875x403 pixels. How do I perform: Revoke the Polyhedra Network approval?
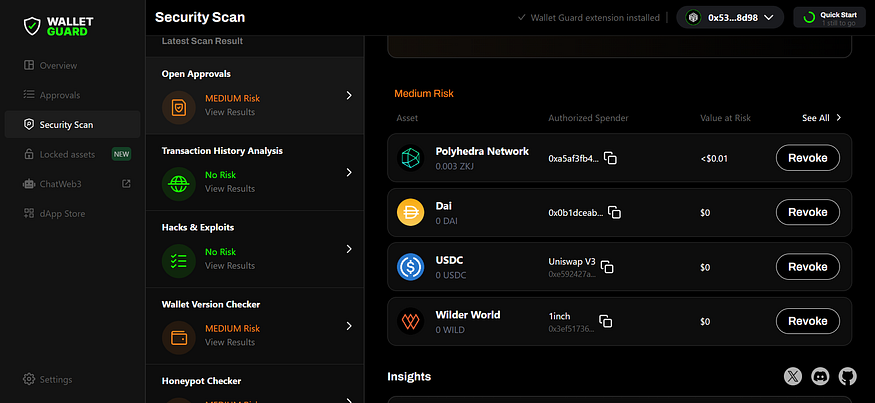pos(807,158)
